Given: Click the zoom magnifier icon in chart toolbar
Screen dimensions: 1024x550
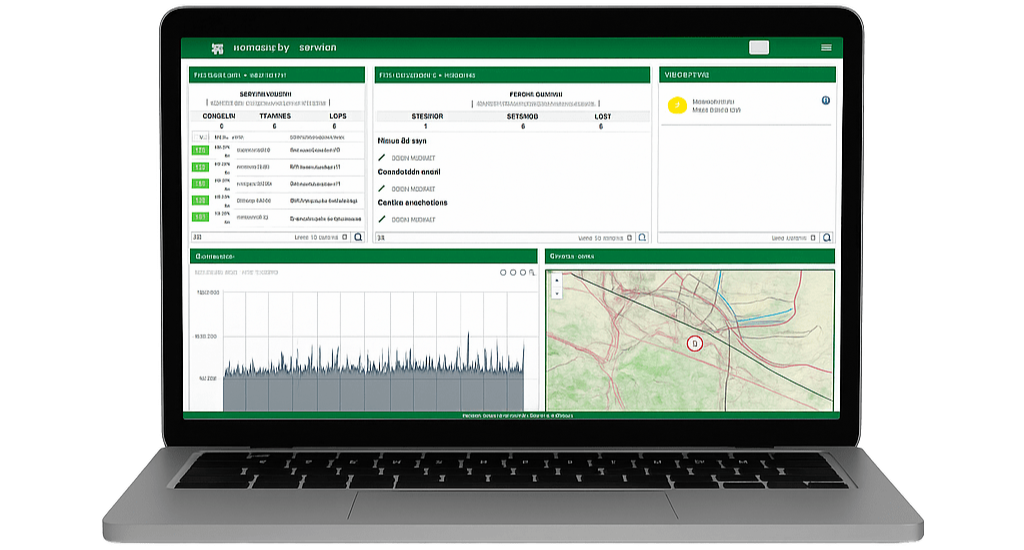Looking at the screenshot, I should (x=532, y=272).
